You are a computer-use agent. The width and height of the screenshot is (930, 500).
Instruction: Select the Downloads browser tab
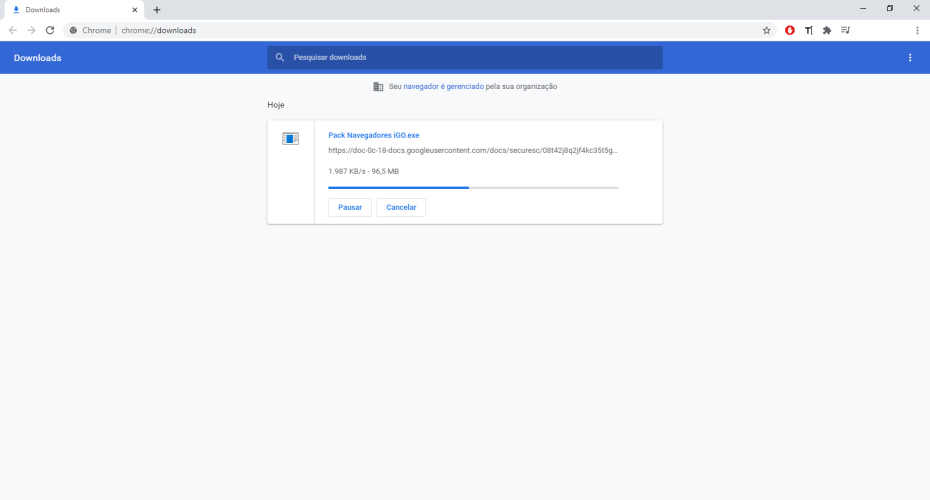pyautogui.click(x=70, y=9)
